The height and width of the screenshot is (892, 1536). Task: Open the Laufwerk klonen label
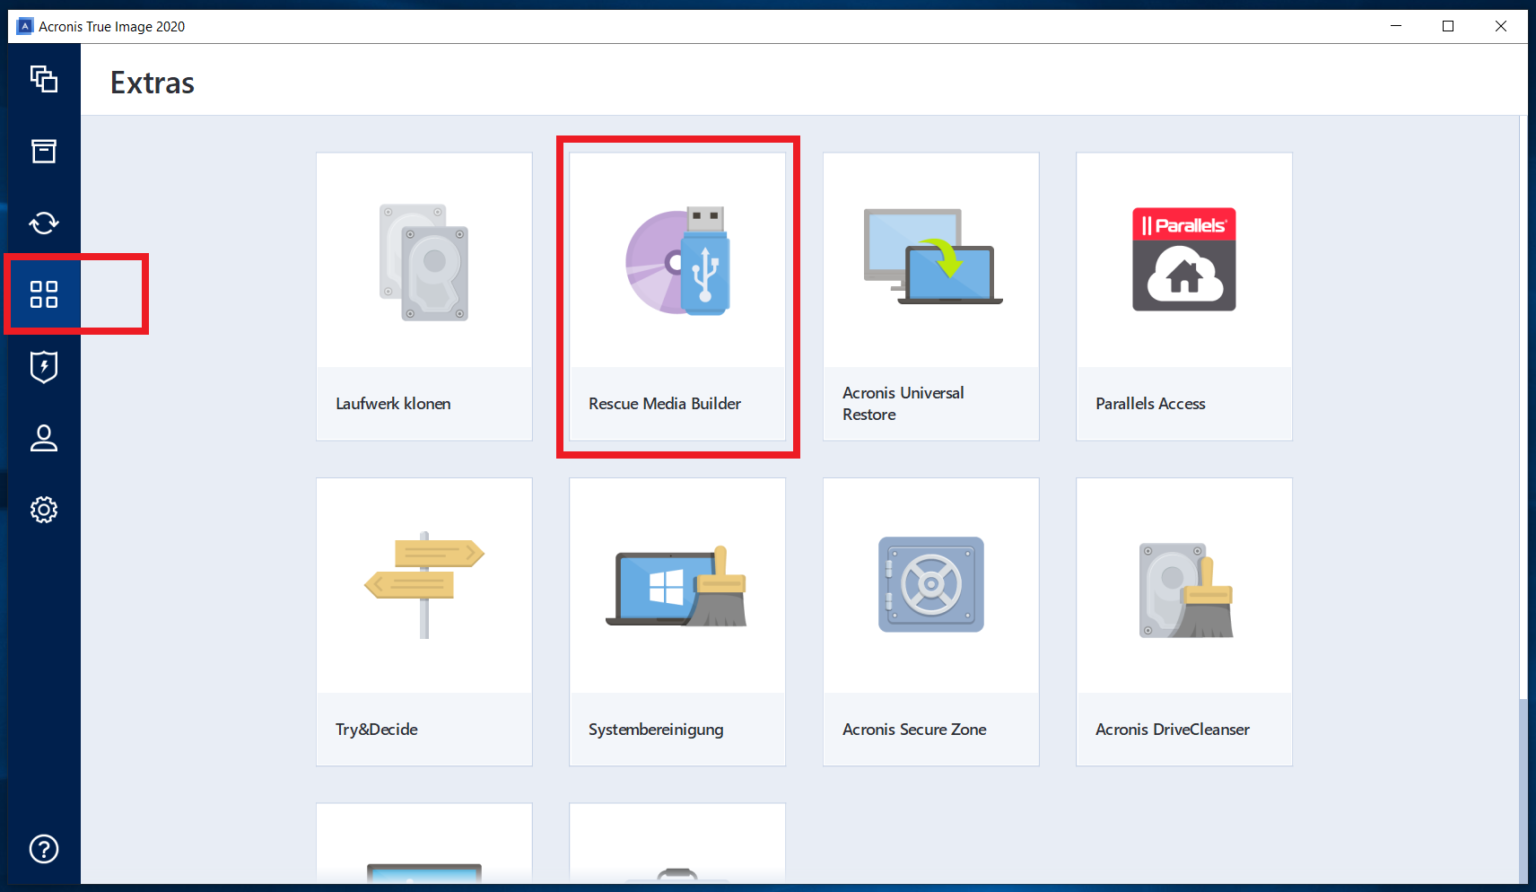393,404
